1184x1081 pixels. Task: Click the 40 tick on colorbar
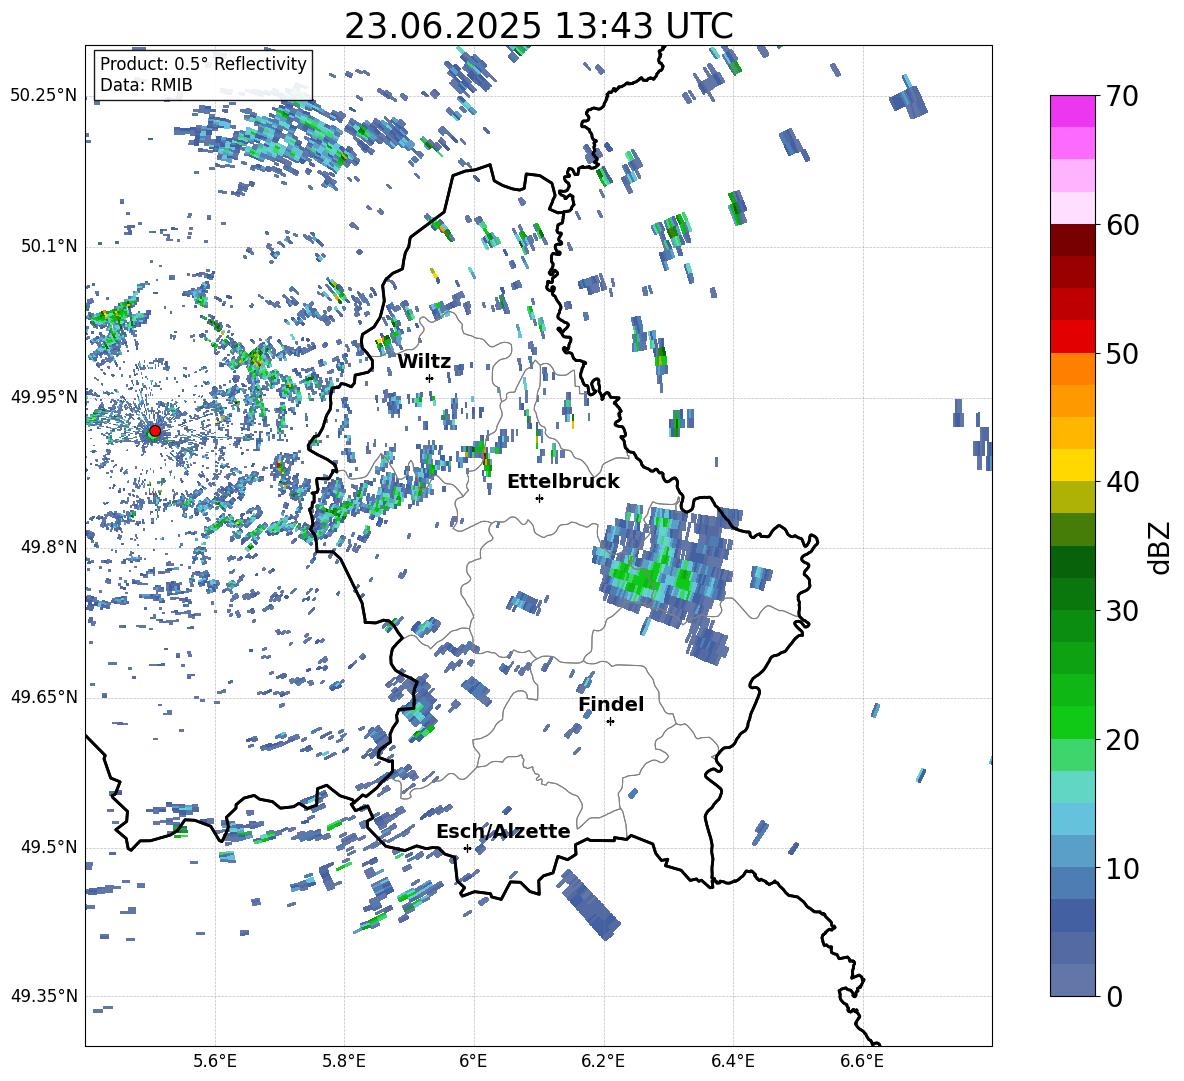point(1122,482)
